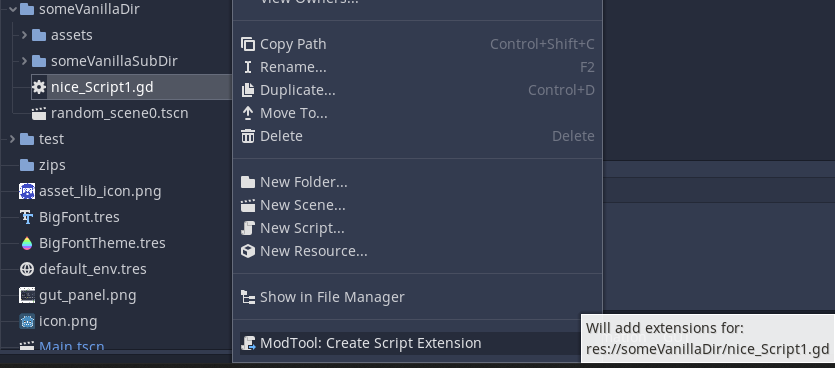
Task: Click the Rename cursor icon
Action: 248,67
